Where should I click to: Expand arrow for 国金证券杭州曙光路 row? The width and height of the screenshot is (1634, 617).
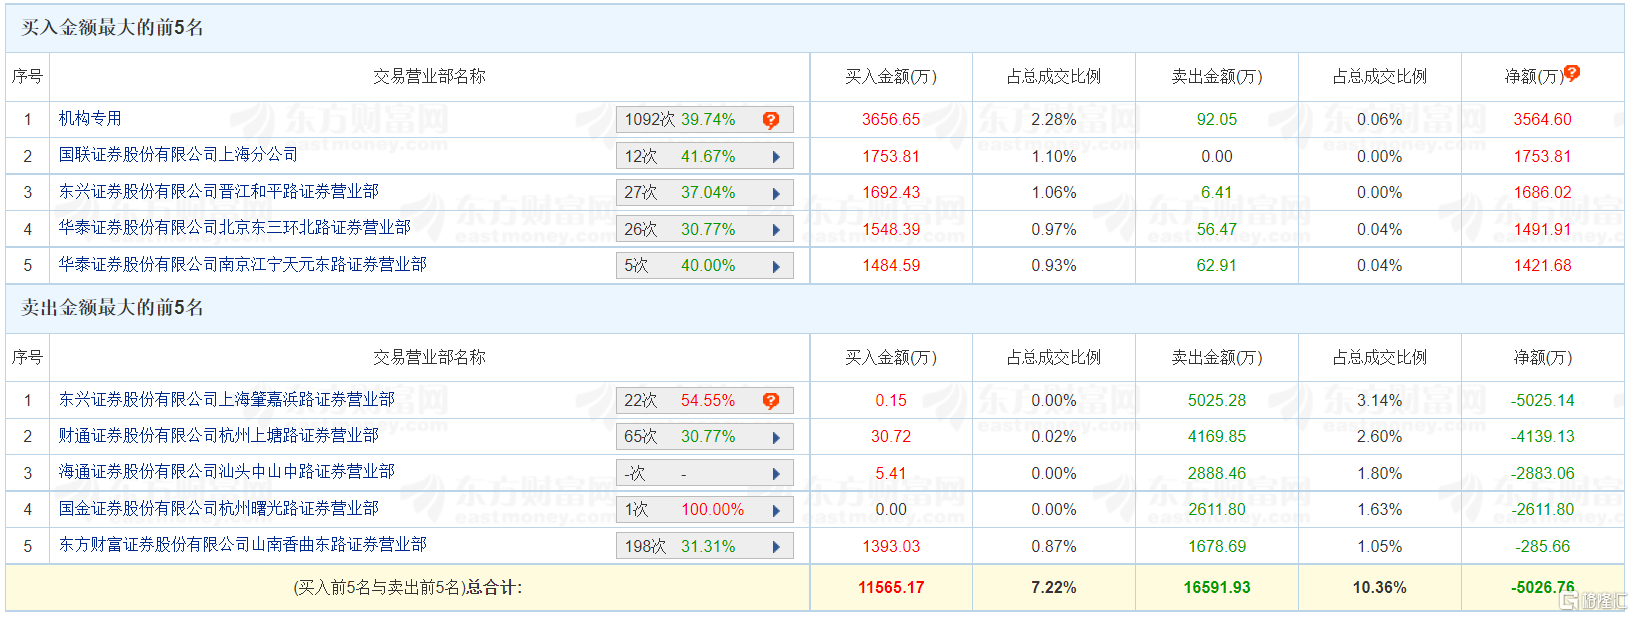pyautogui.click(x=776, y=510)
